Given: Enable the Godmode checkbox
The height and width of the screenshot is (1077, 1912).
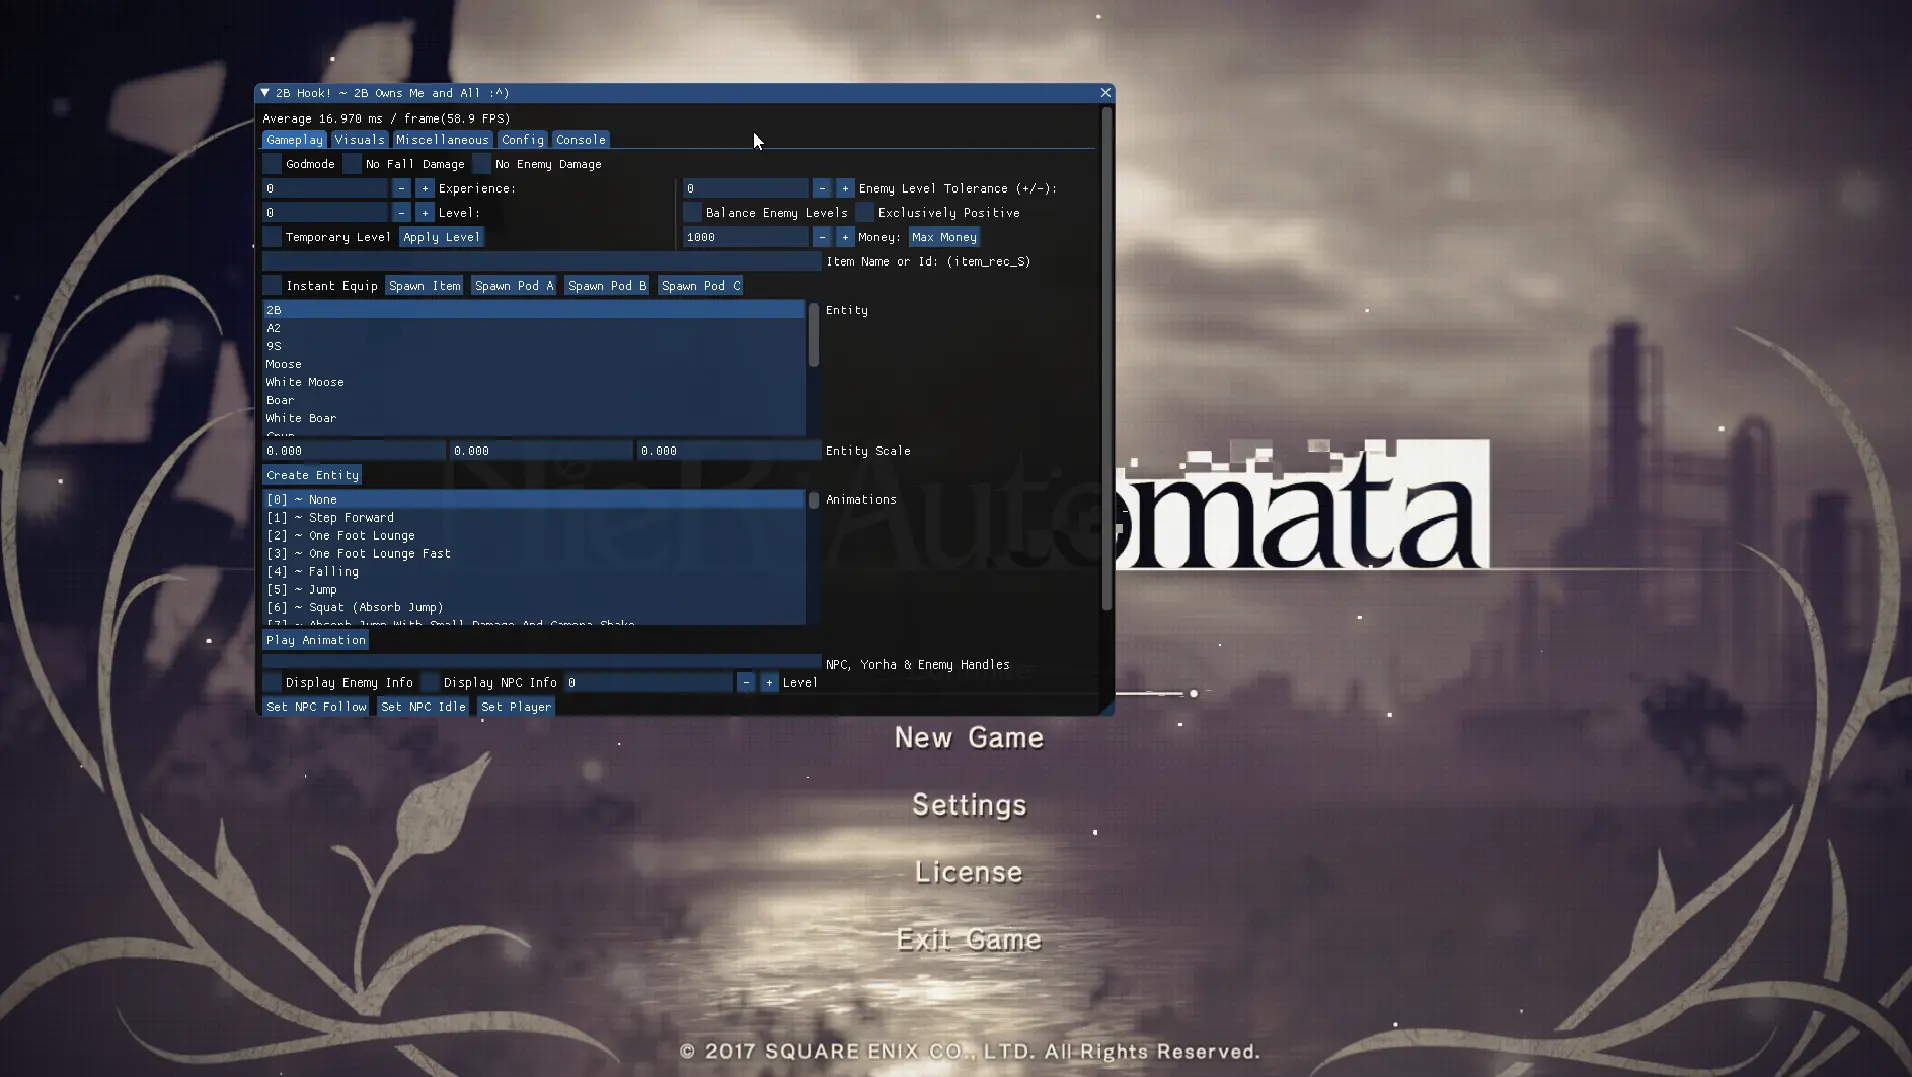Looking at the screenshot, I should pos(272,164).
